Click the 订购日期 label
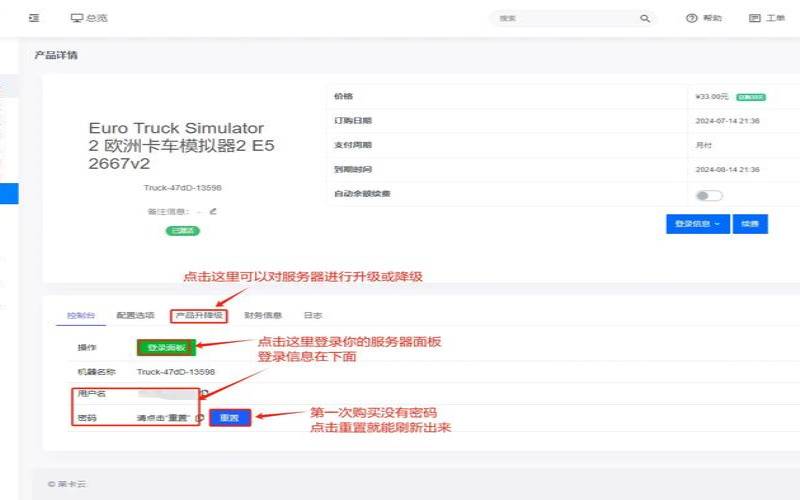This screenshot has height=500, width=800. coord(353,121)
